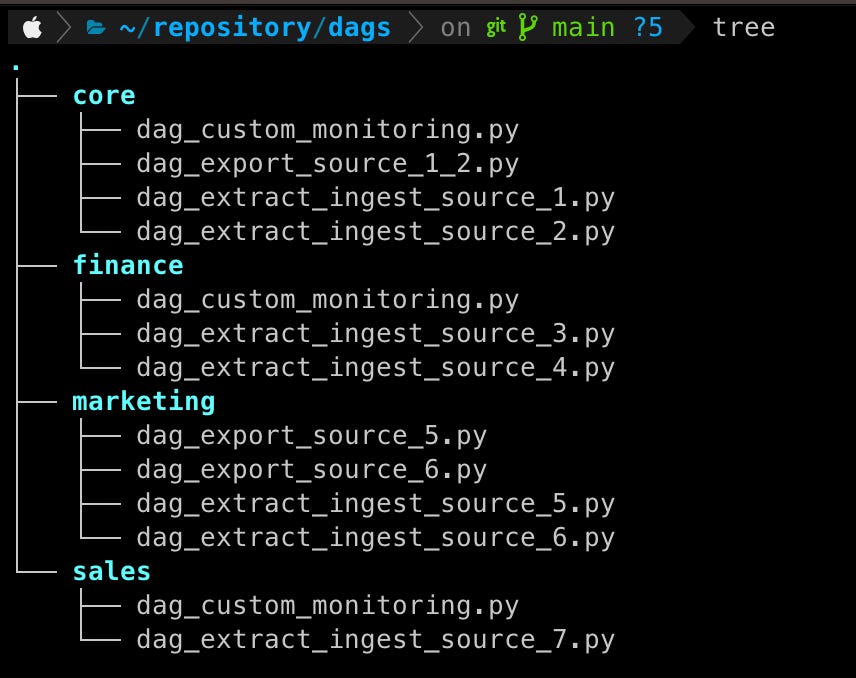Select the marketing directory entry
856x678 pixels.
pyautogui.click(x=144, y=402)
